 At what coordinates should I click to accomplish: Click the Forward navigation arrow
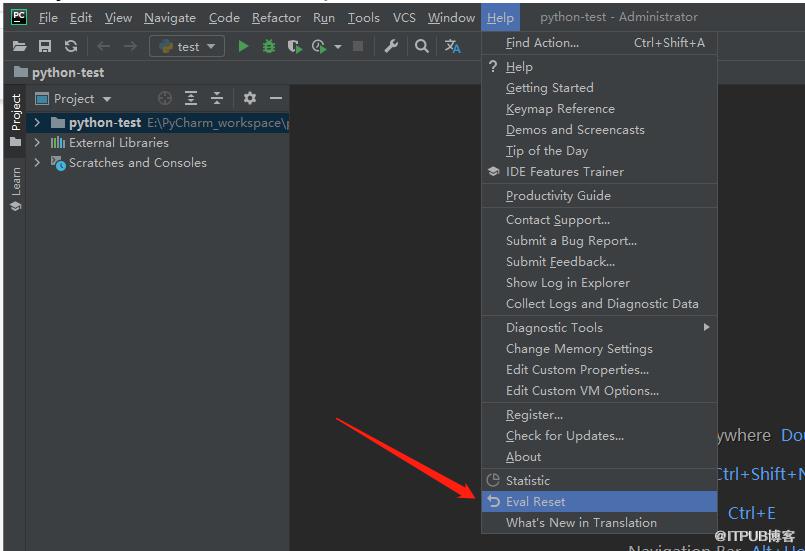tap(130, 47)
